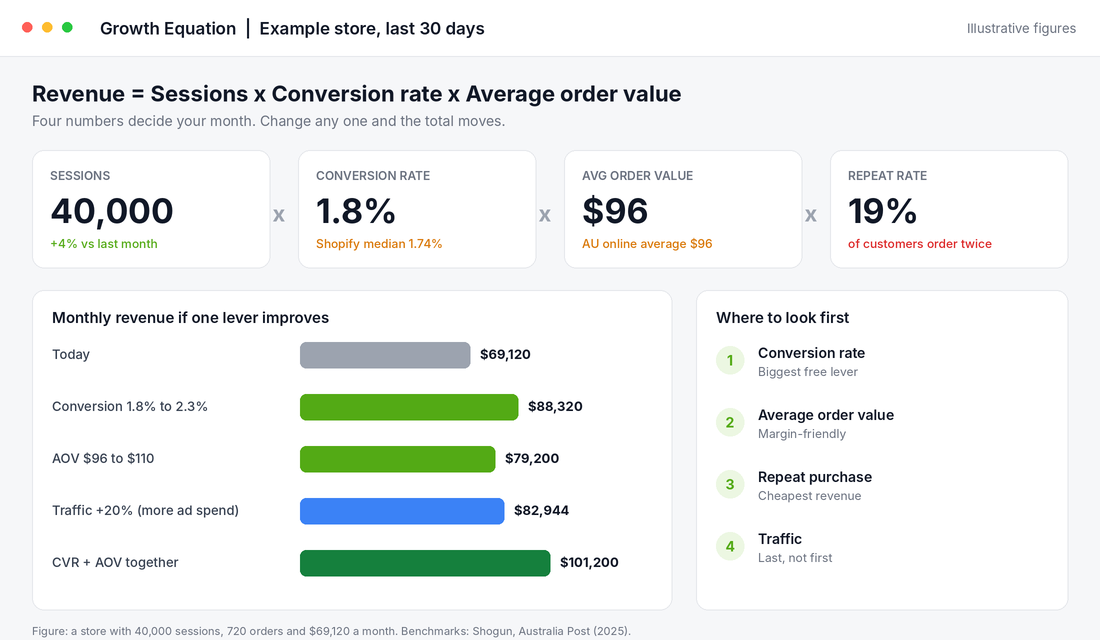Click the green maximize window dot
The width and height of the screenshot is (1100, 640).
(x=67, y=27)
